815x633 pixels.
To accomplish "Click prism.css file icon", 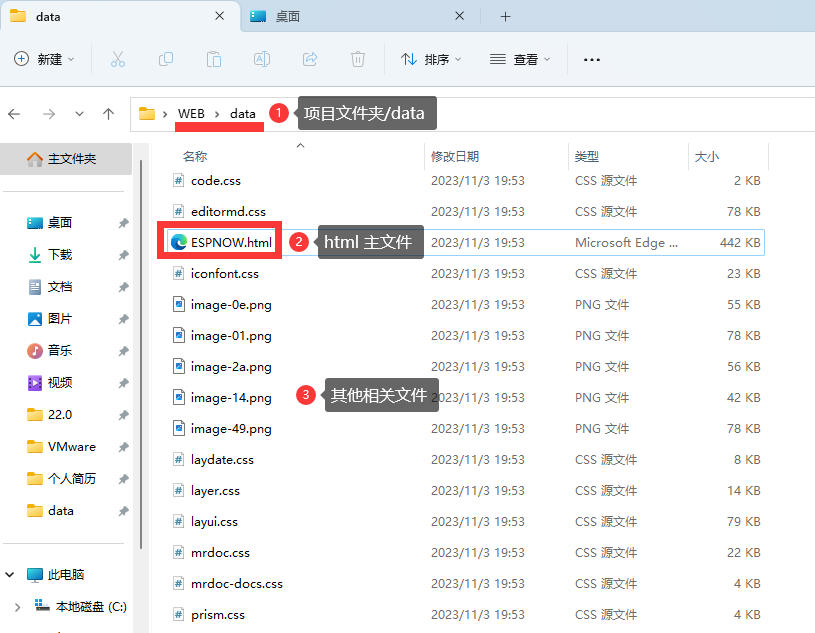I will coord(179,614).
